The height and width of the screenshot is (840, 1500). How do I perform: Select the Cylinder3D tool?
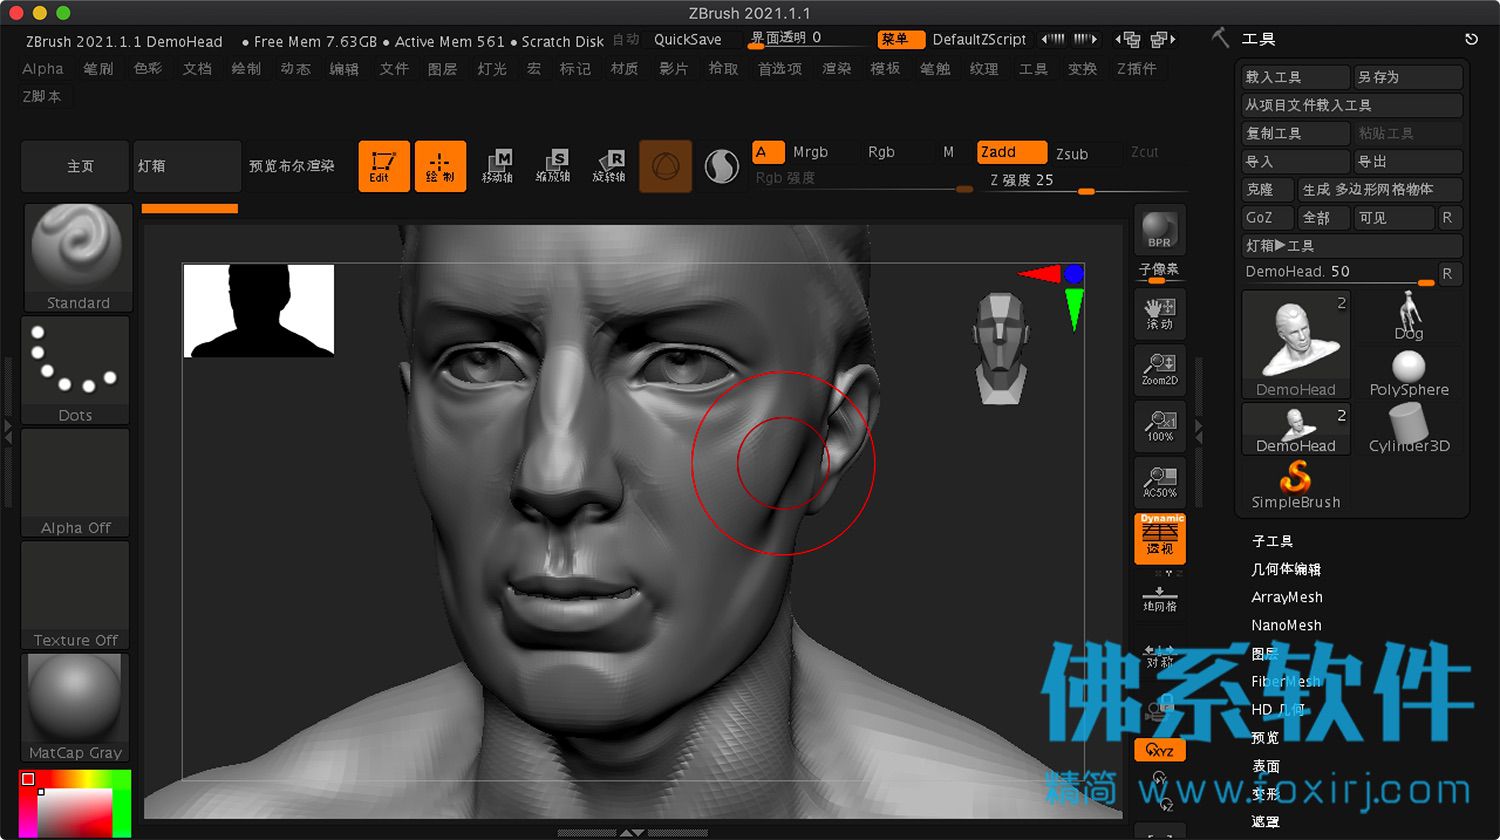coord(1409,429)
